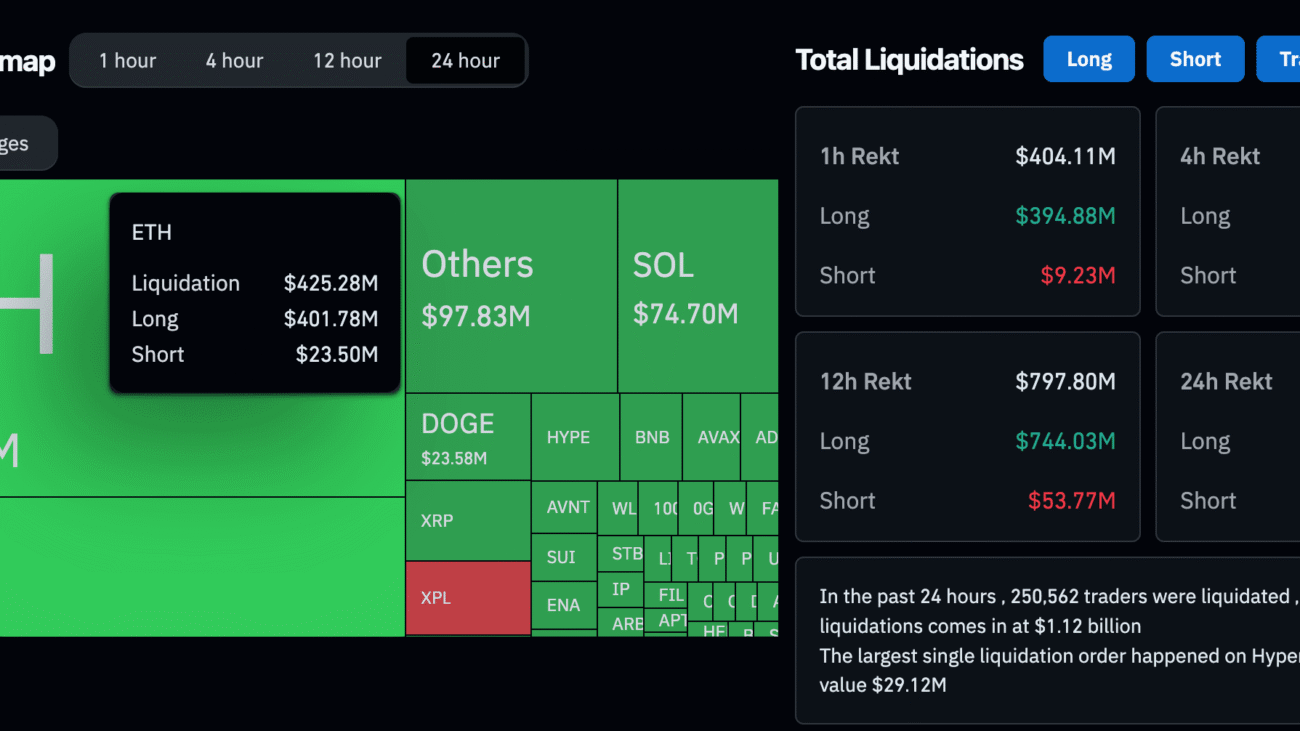Switch heatmap to 1 hour timeframe

point(128,61)
